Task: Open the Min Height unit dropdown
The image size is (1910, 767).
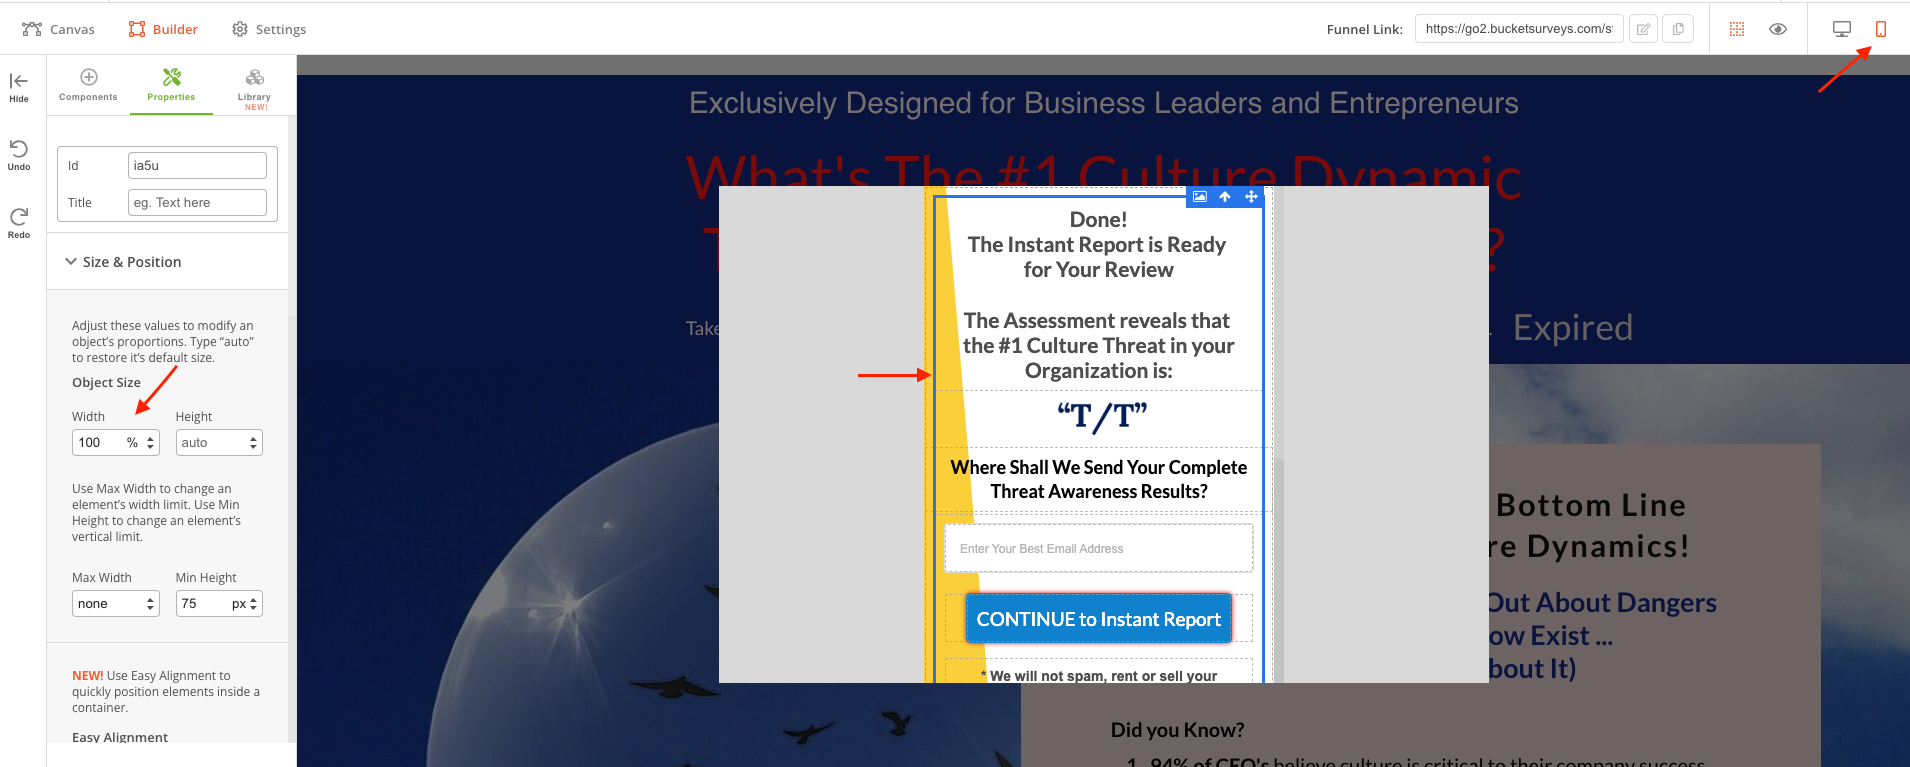Action: [x=245, y=603]
